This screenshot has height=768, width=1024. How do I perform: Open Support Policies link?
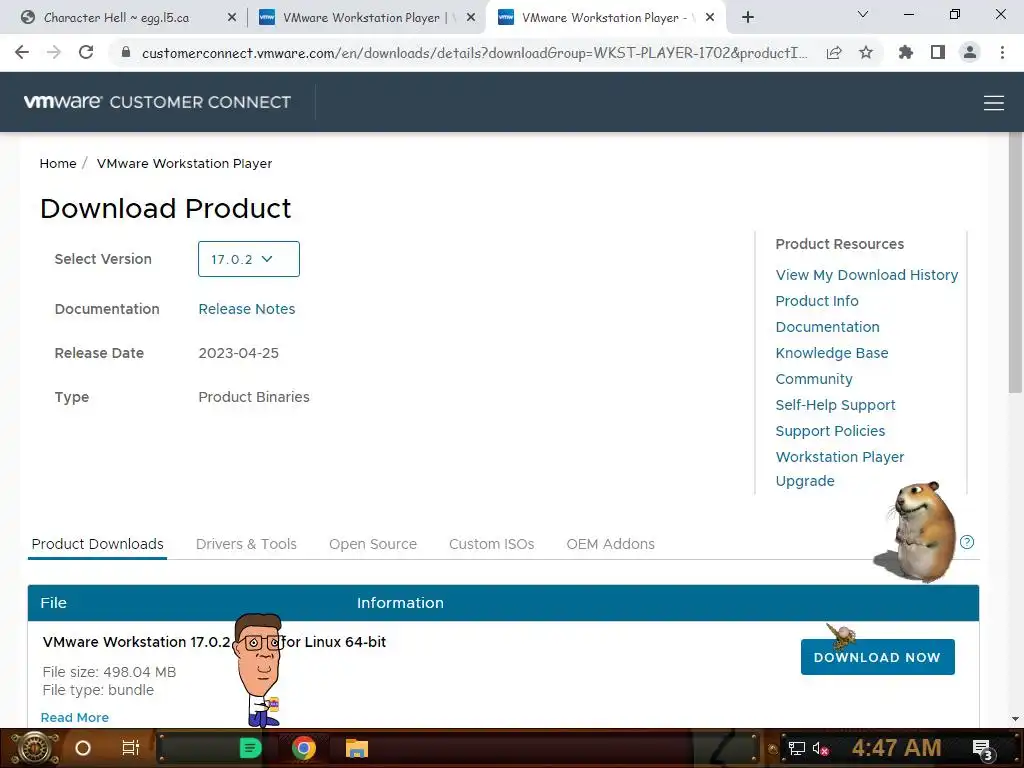coord(830,431)
